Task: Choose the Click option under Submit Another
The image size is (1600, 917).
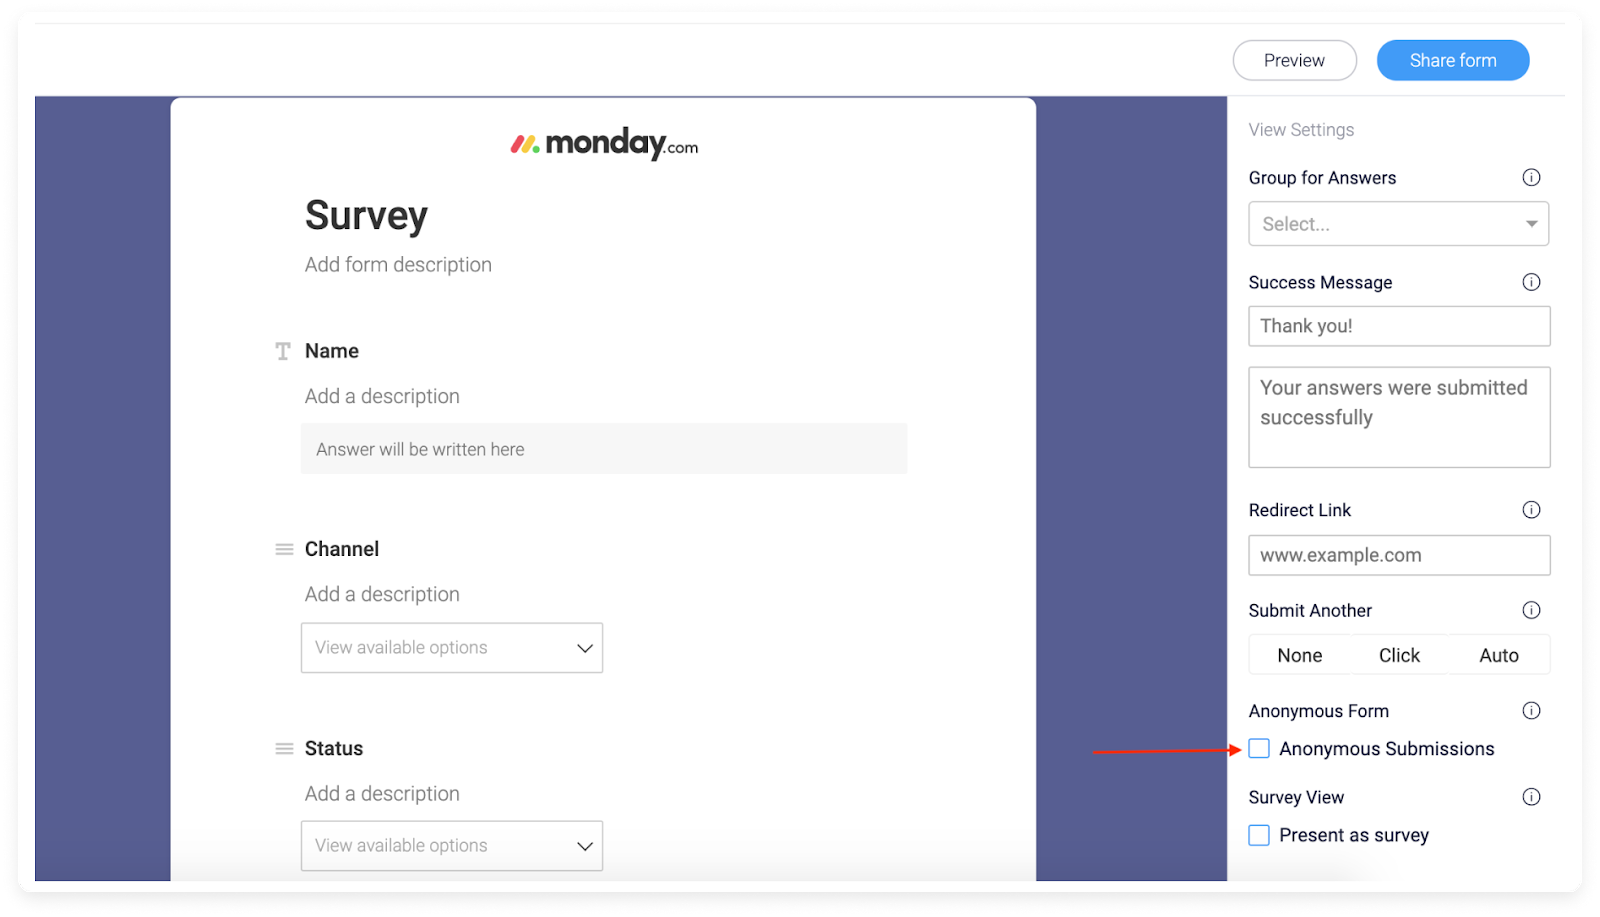Action: tap(1399, 655)
